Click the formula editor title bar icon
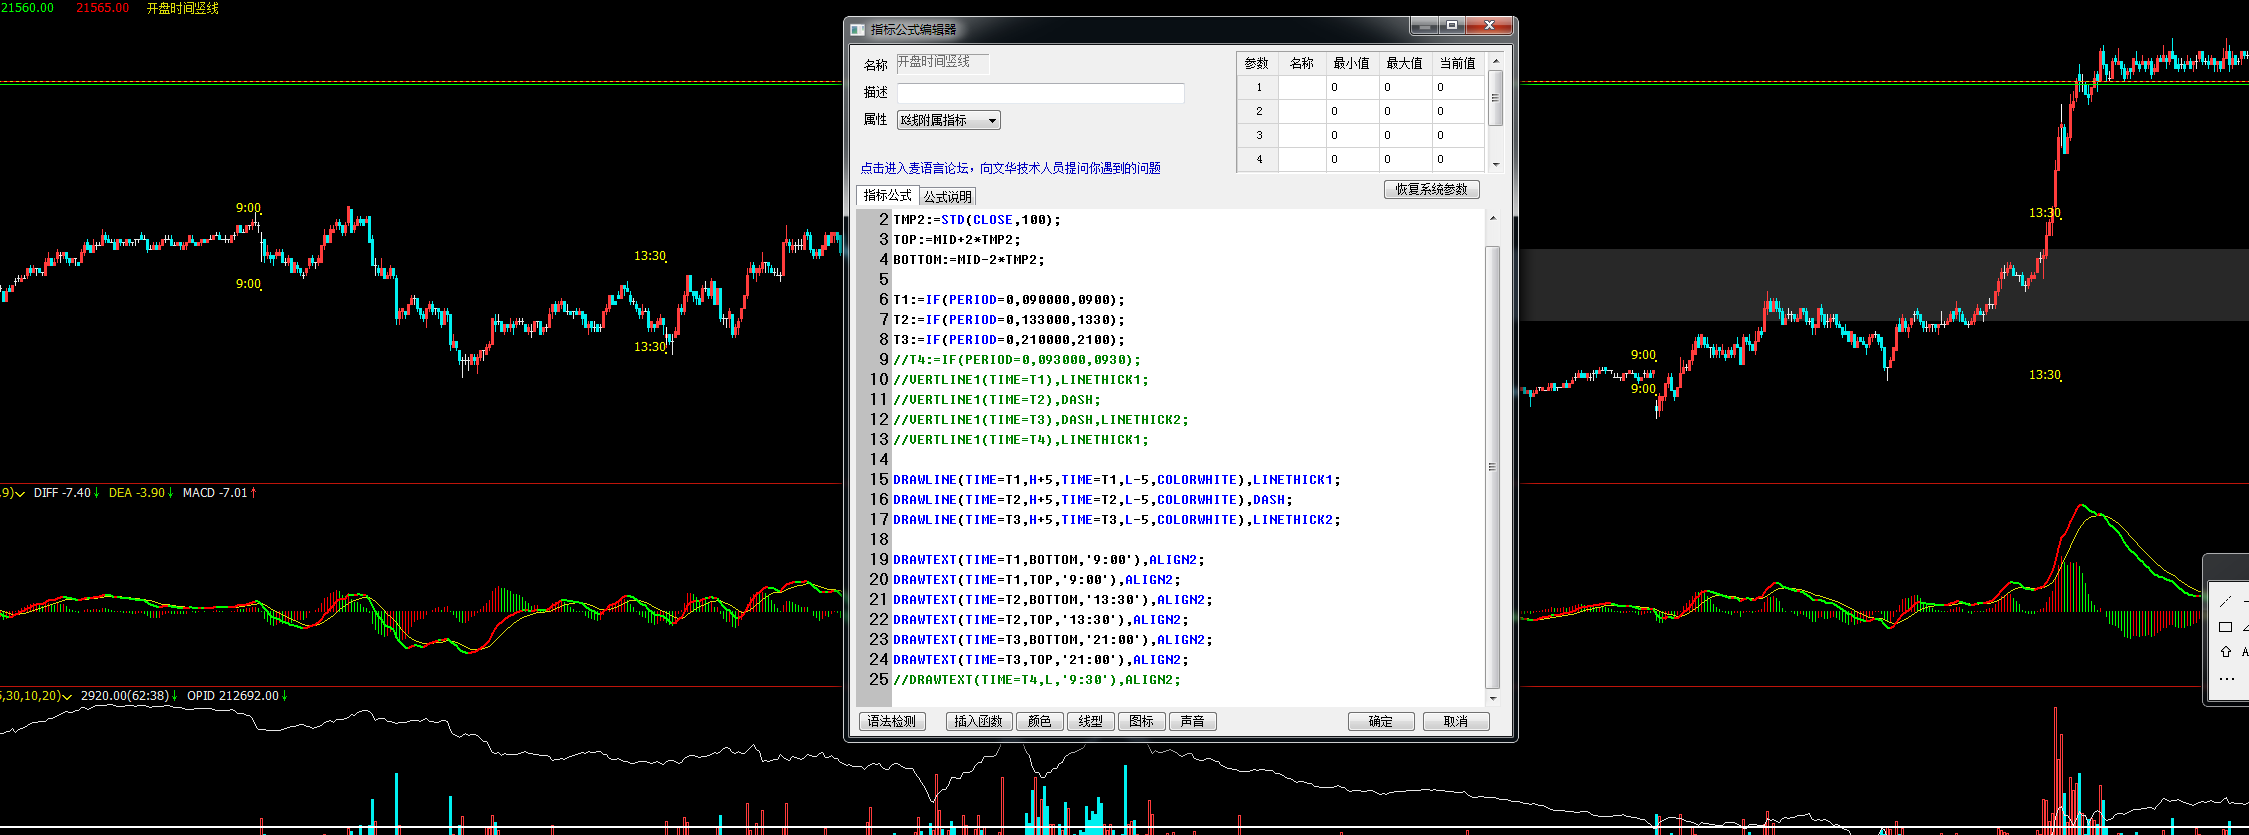 pos(857,29)
